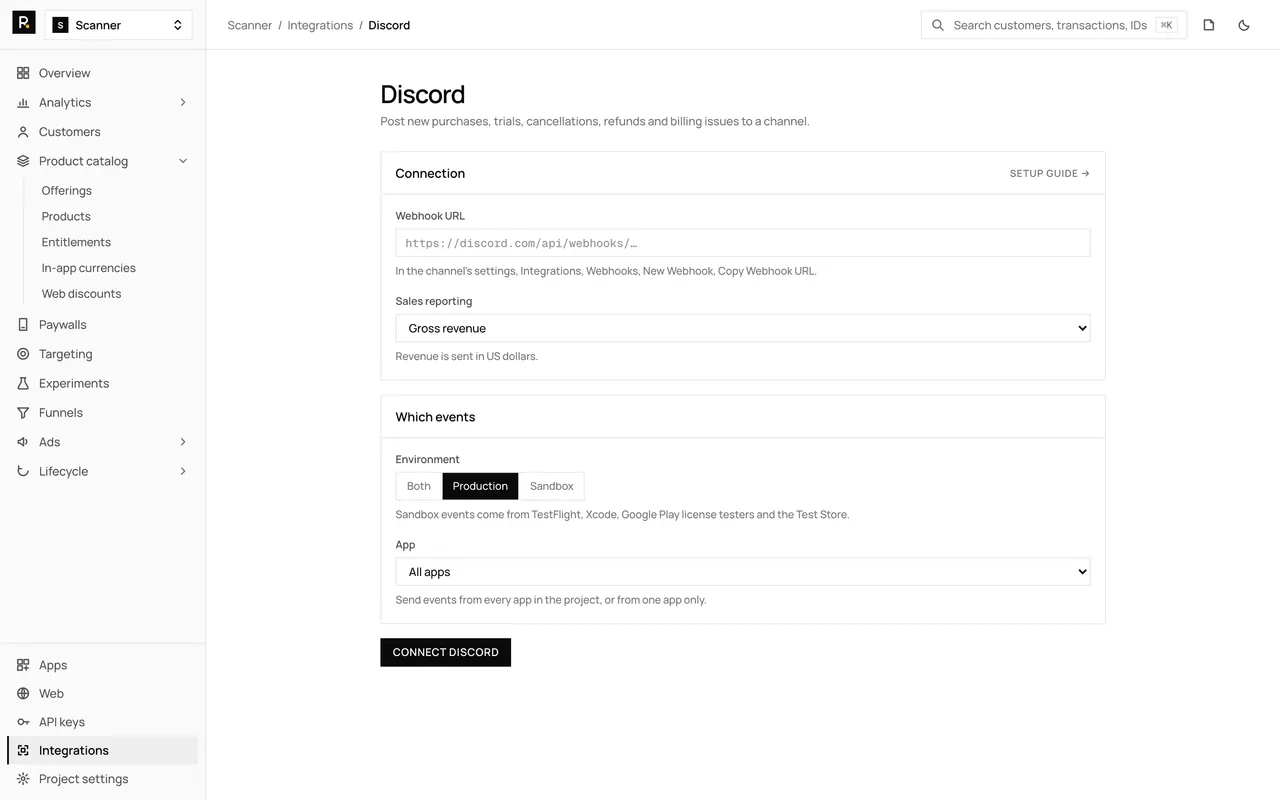
Task: Open the Scanner project switcher
Action: point(118,25)
